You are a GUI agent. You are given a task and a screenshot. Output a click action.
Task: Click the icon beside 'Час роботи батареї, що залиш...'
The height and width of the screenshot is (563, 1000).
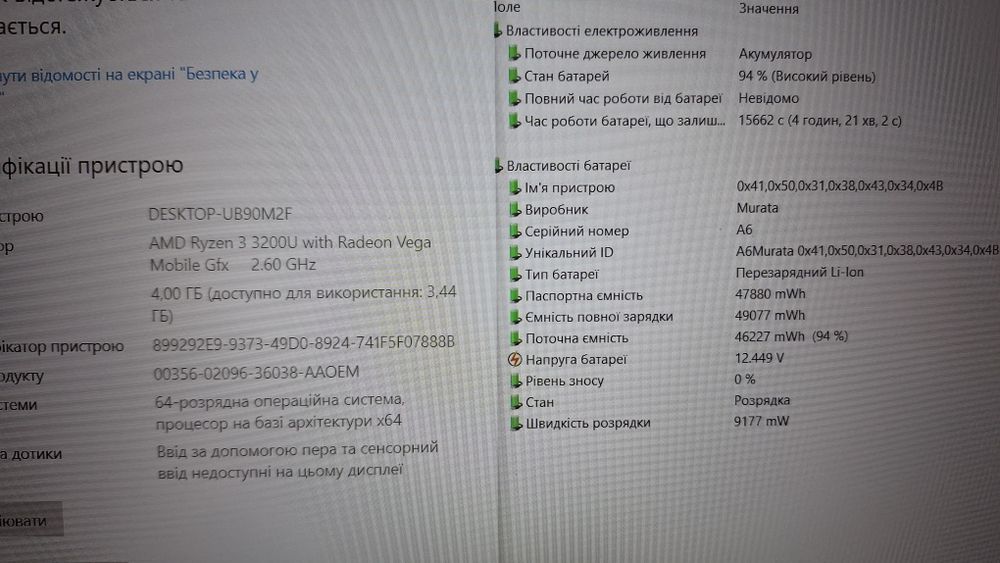[x=515, y=121]
